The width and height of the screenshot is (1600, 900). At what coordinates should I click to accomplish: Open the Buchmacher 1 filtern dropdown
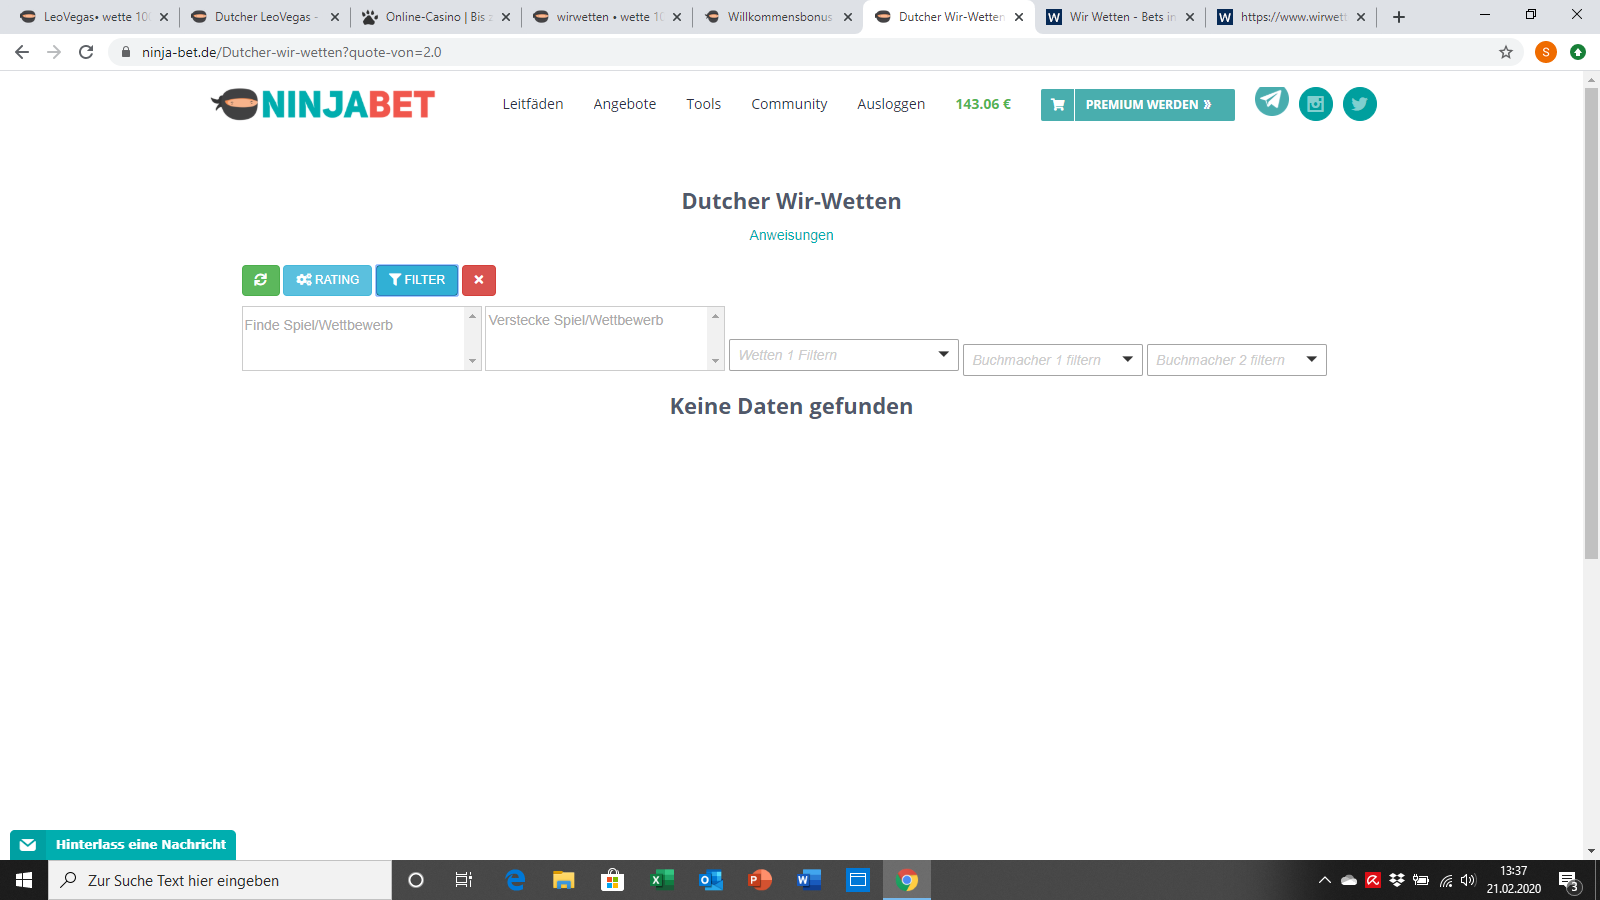click(1053, 360)
